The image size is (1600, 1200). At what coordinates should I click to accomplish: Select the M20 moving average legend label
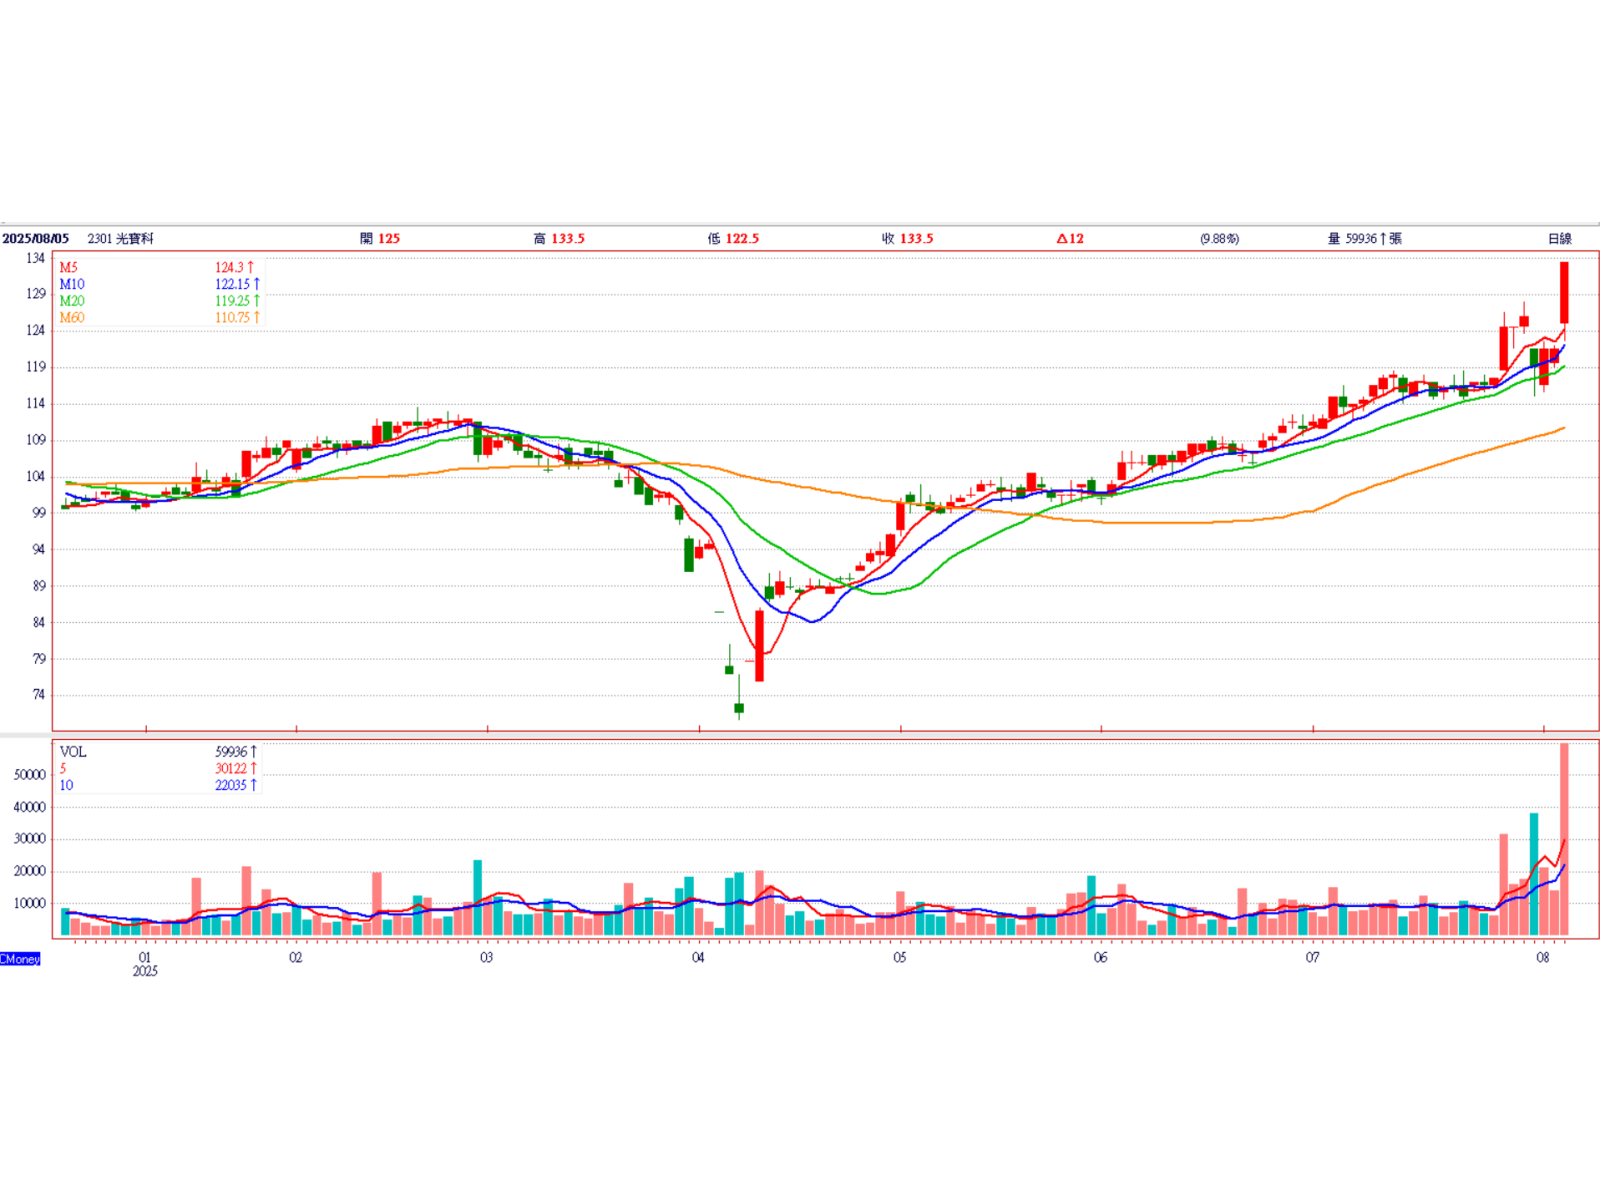[x=72, y=301]
